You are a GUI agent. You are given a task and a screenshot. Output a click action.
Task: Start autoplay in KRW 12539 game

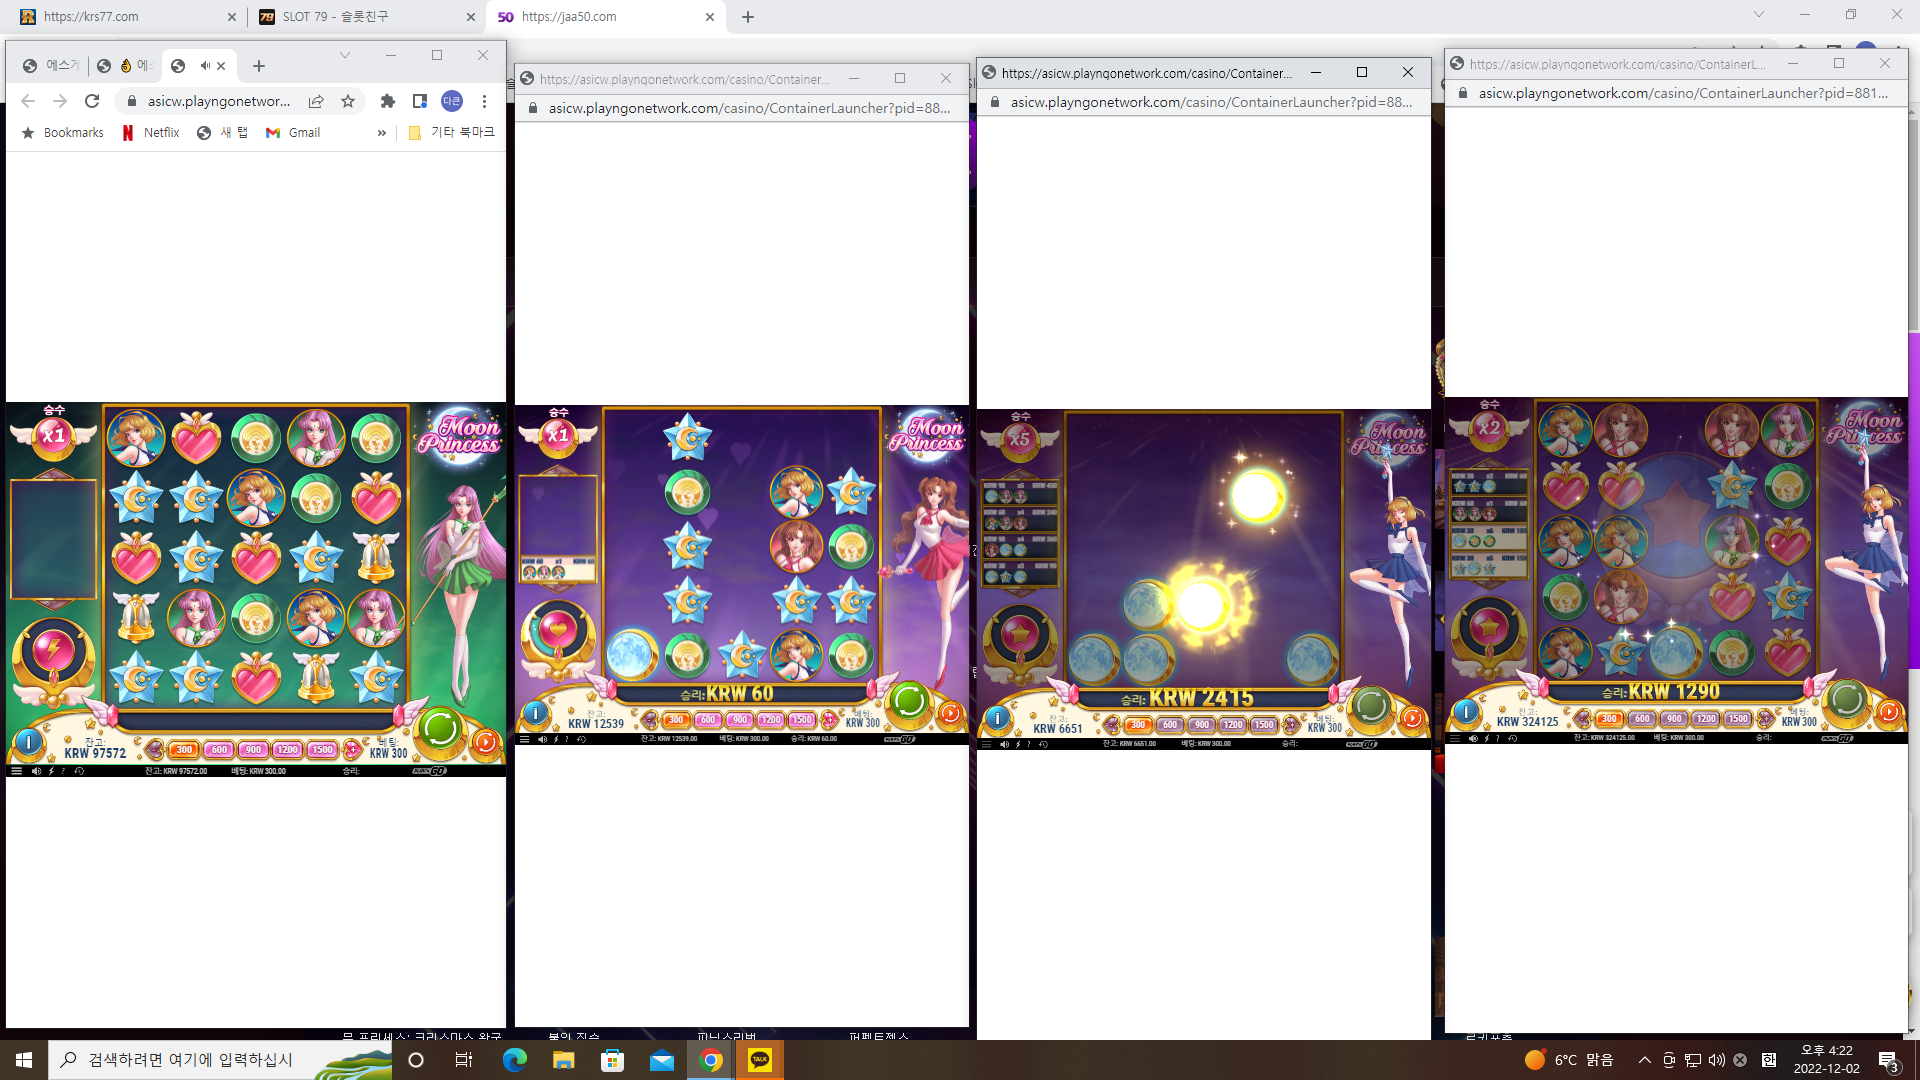[950, 713]
